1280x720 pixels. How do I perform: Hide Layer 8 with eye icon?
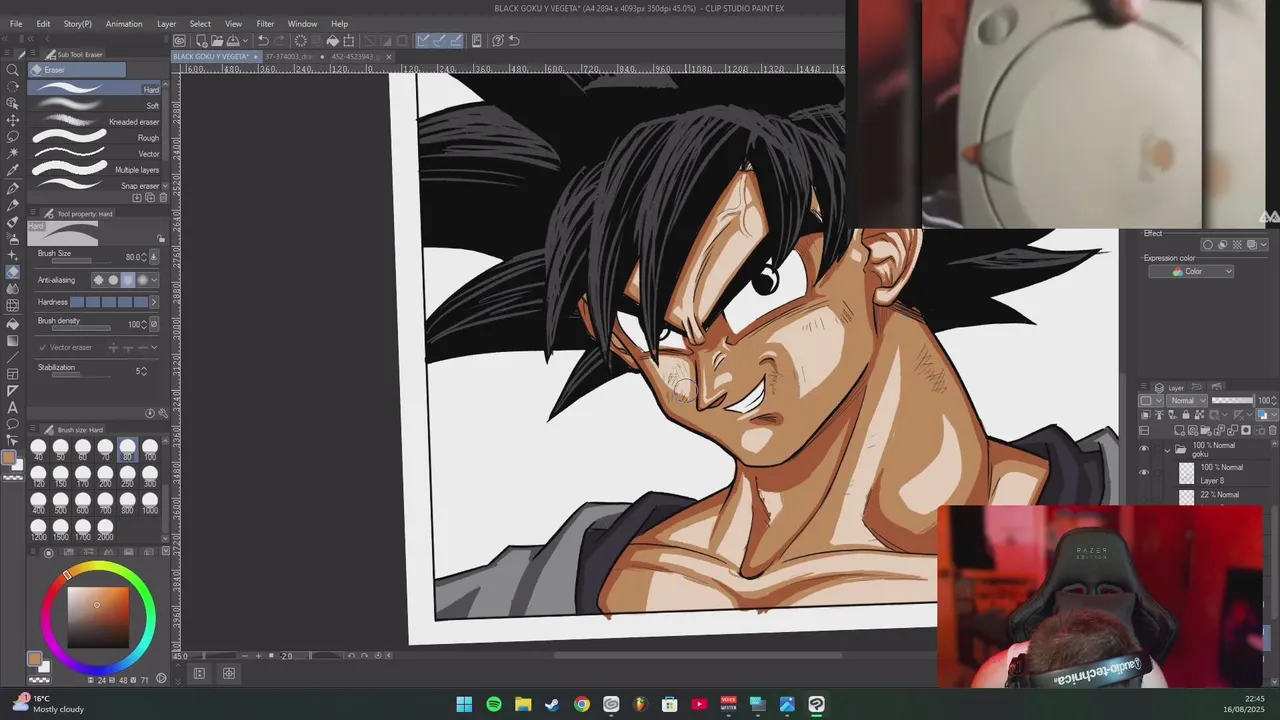click(x=1144, y=473)
